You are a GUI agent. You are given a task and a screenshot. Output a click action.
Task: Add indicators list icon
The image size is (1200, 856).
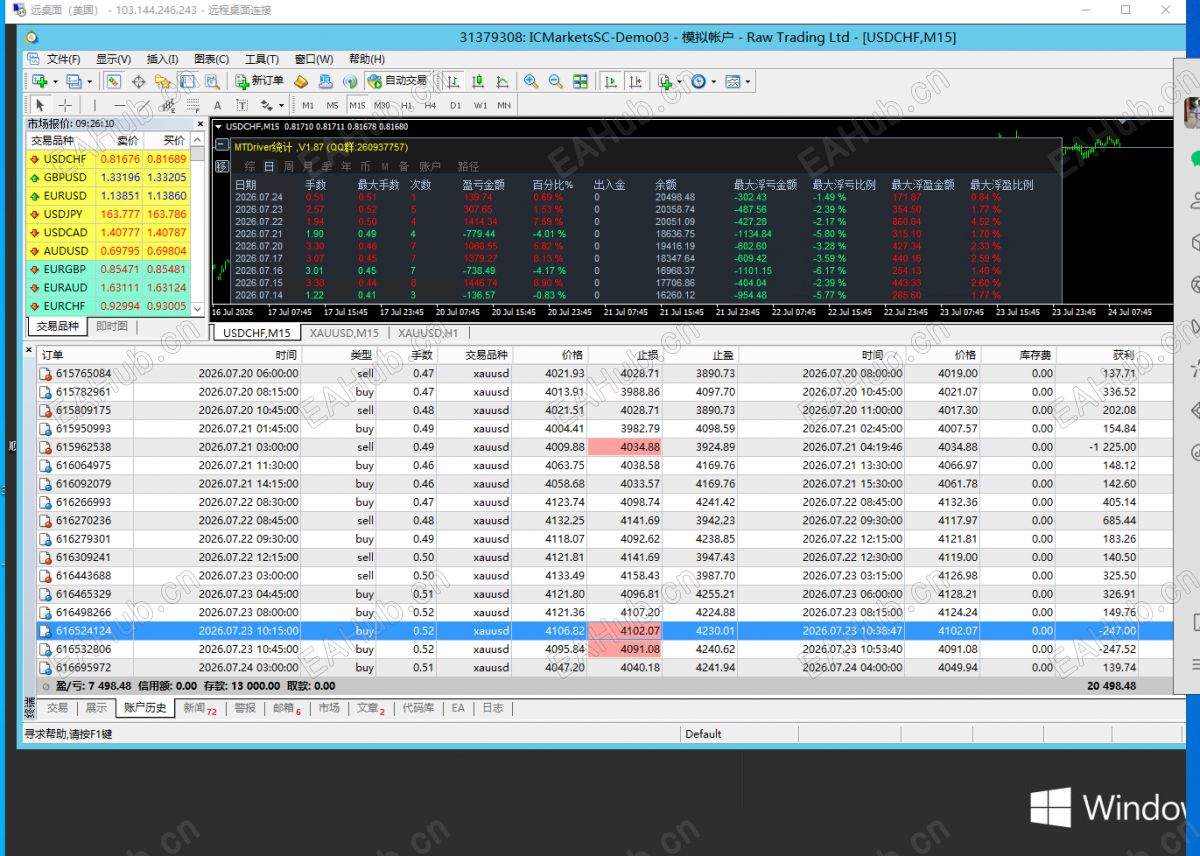click(x=664, y=81)
